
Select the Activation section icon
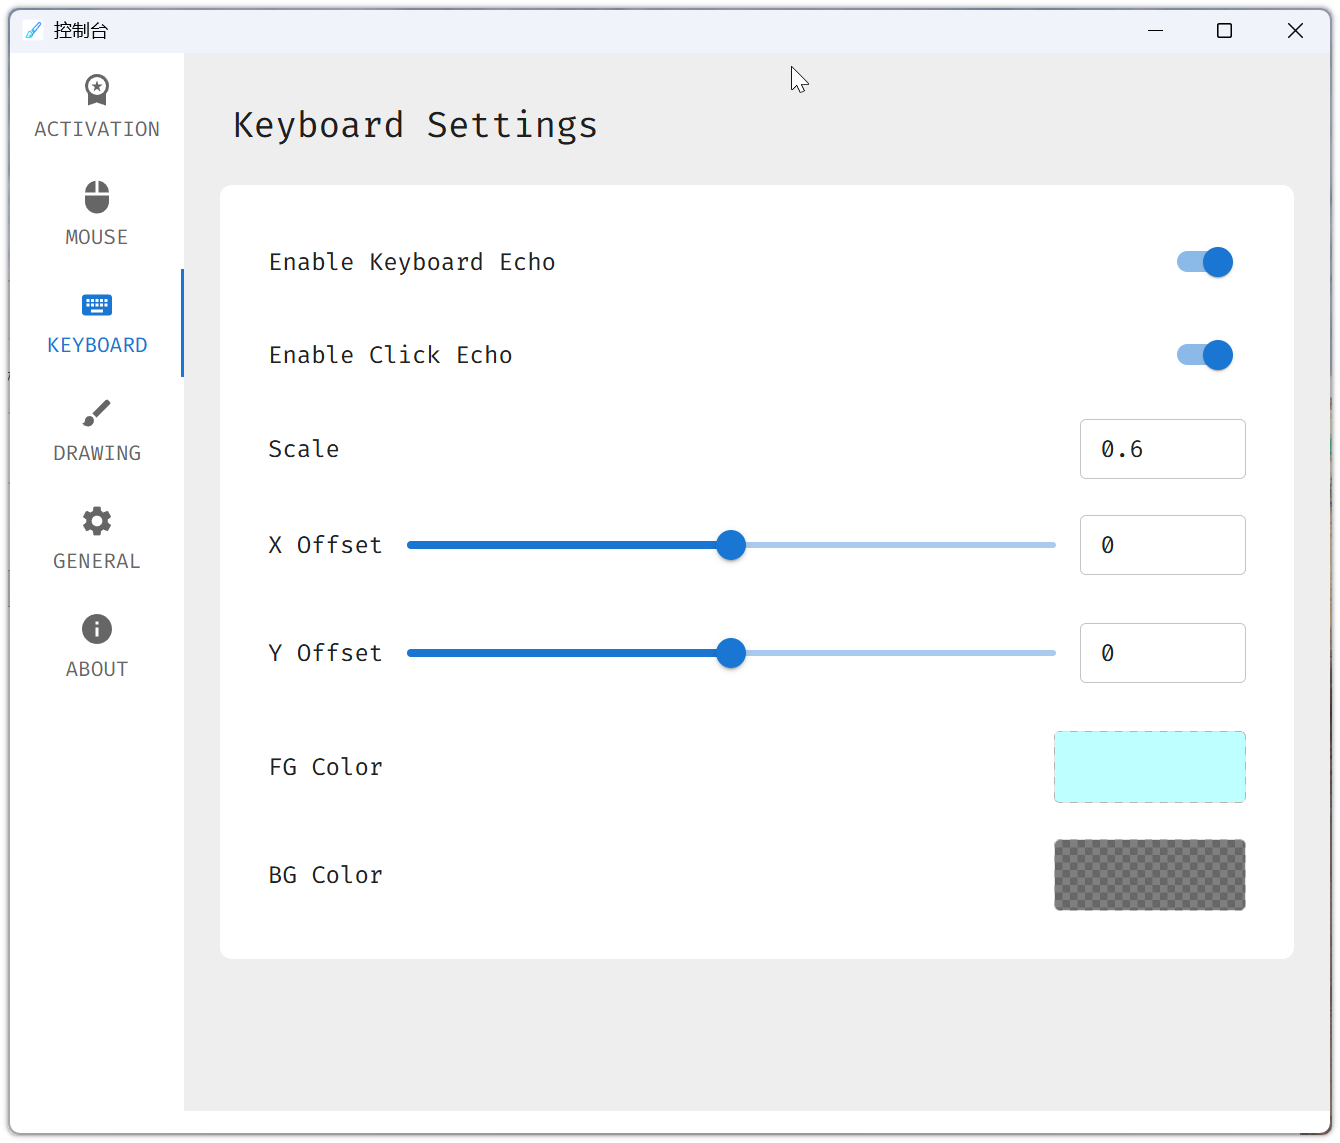(96, 90)
